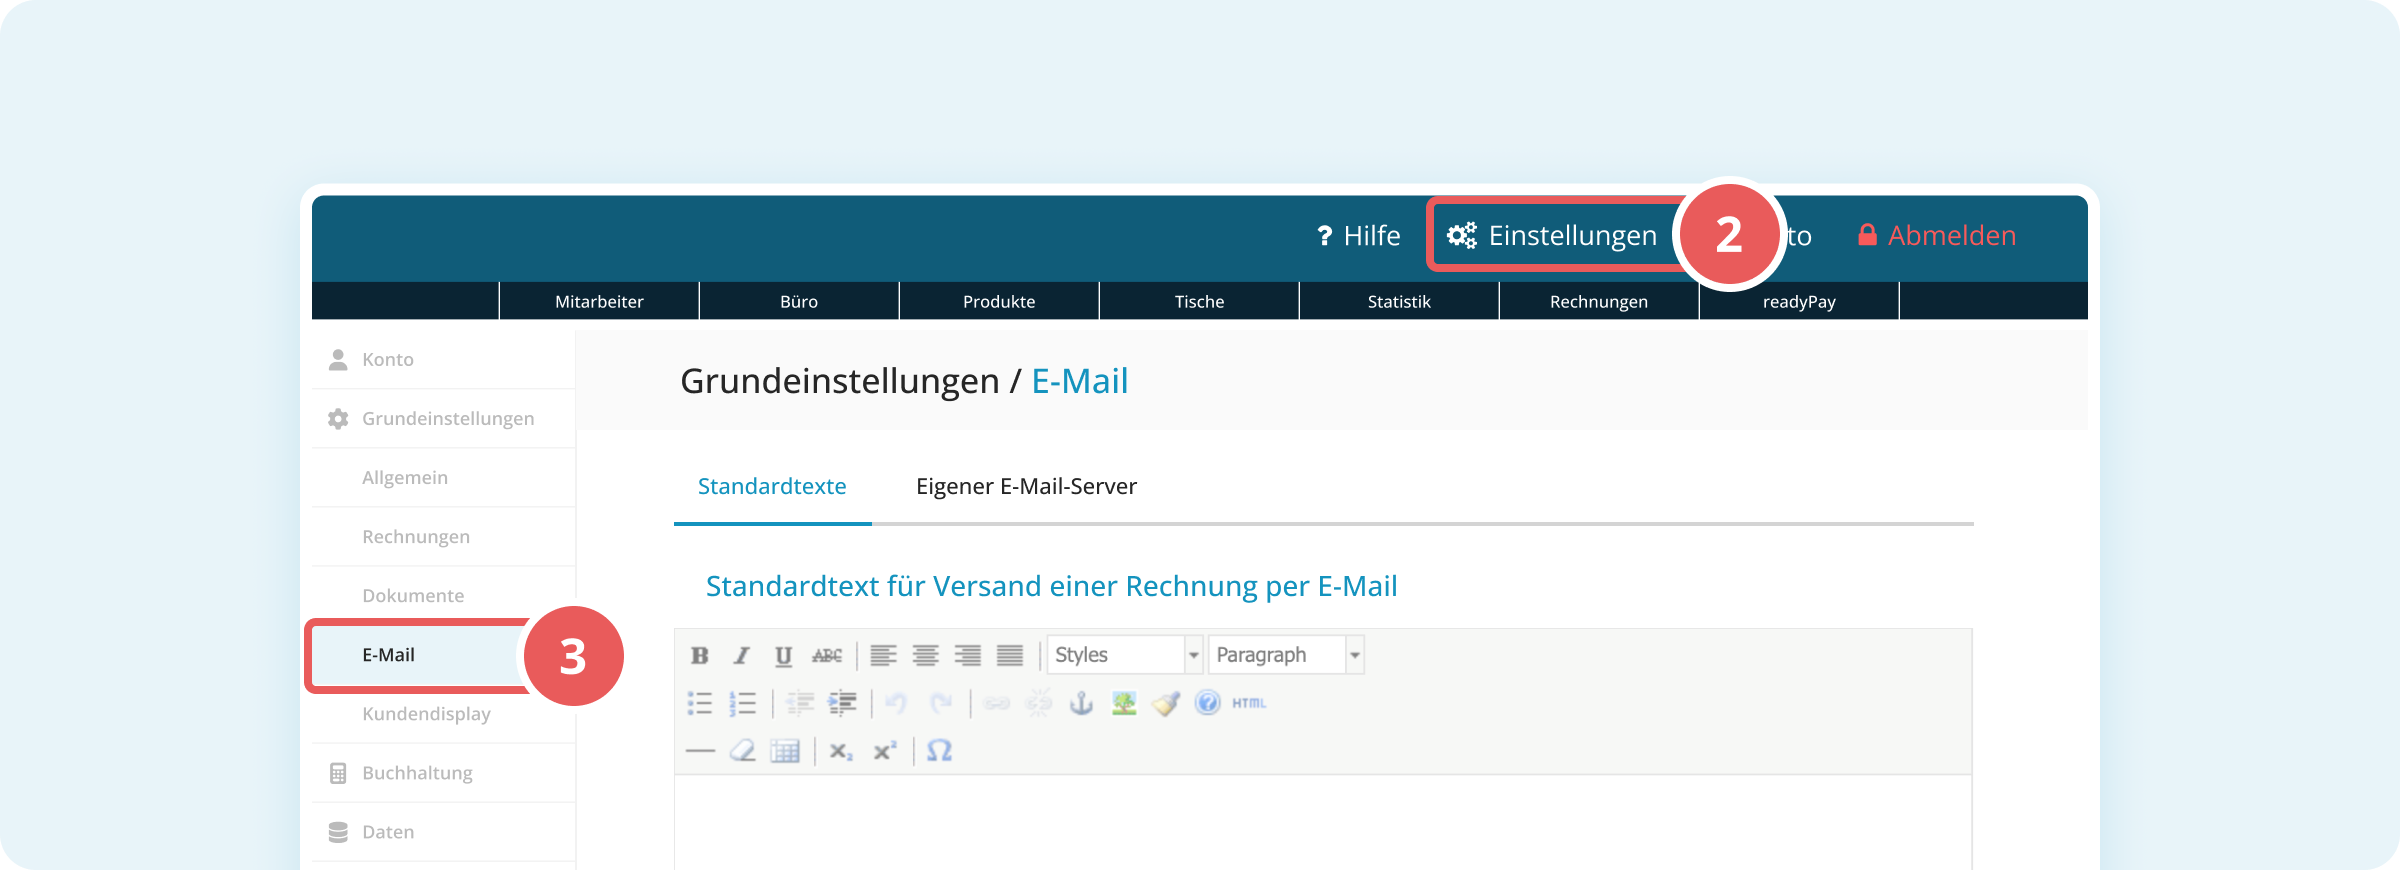
Task: Align text right
Action: pyautogui.click(x=967, y=656)
